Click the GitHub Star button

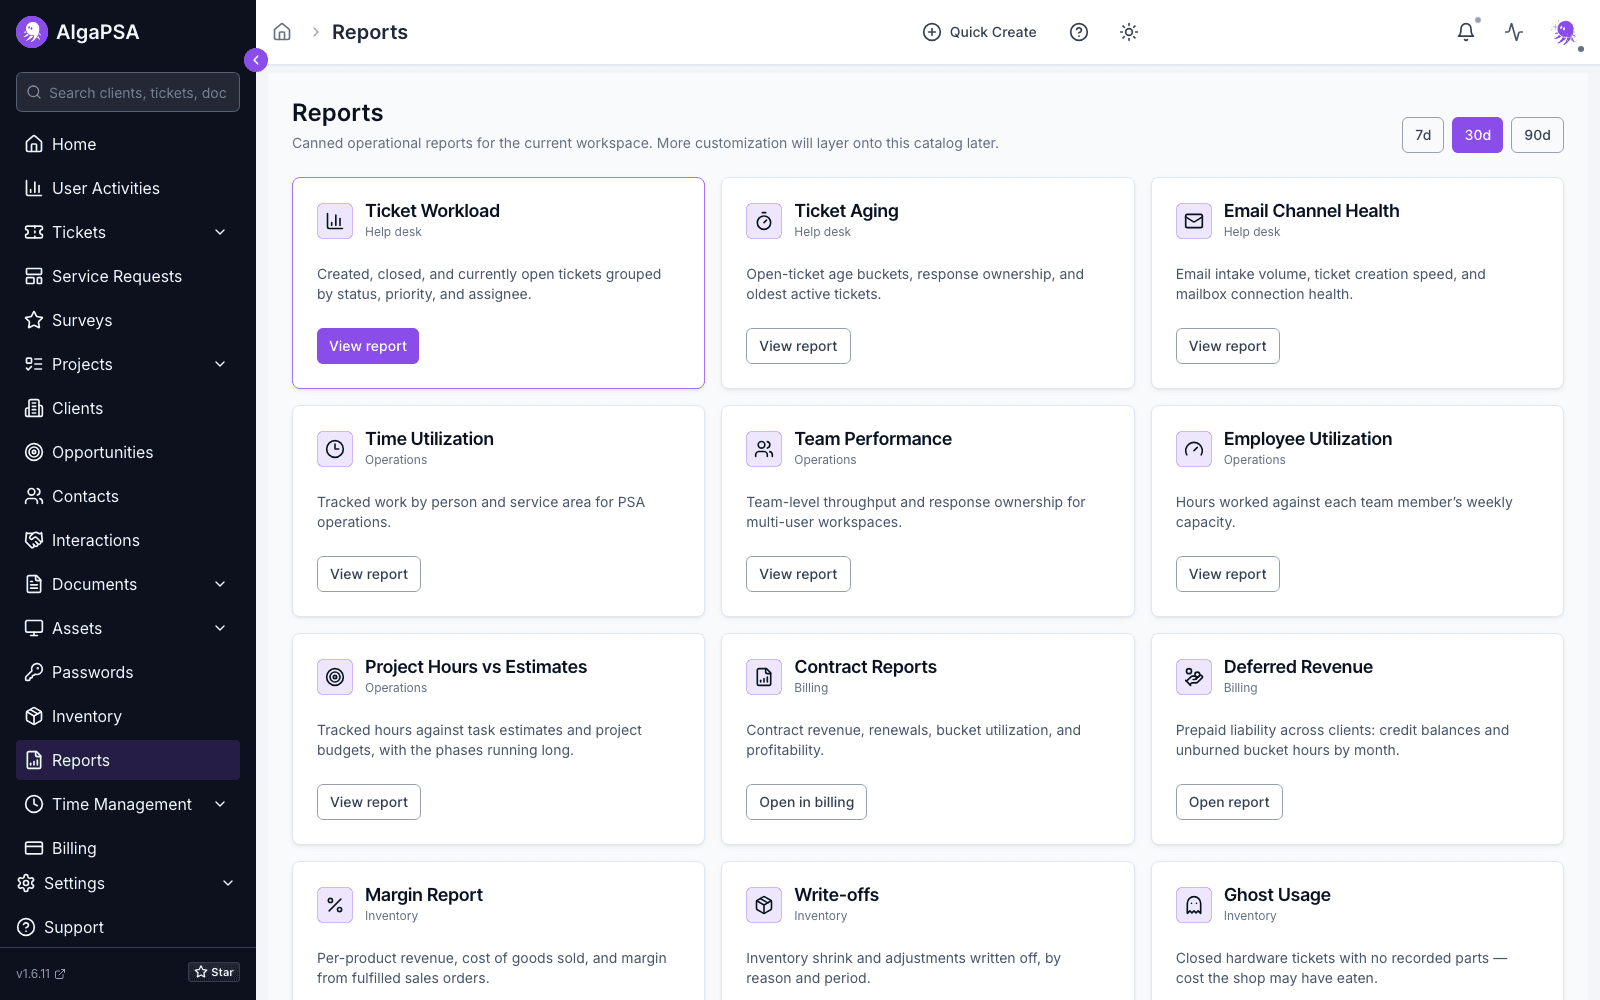tap(214, 972)
